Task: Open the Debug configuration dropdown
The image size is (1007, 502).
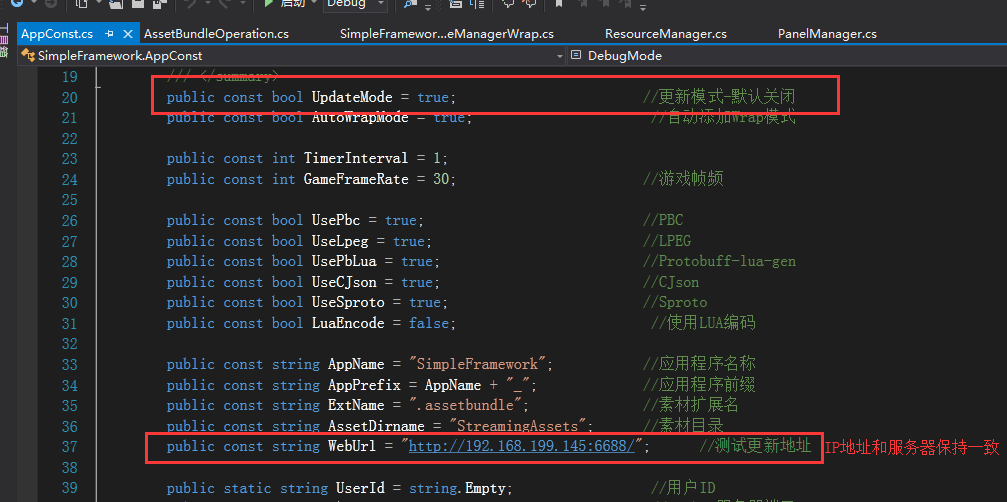Action: tap(356, 3)
